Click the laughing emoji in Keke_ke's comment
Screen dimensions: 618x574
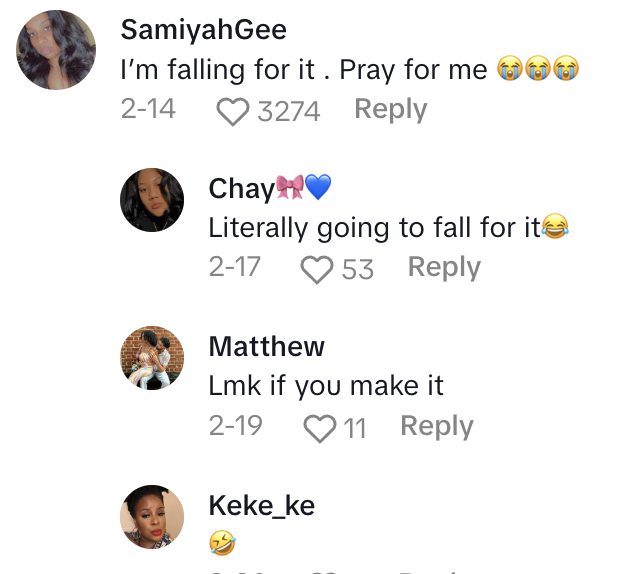[222, 543]
